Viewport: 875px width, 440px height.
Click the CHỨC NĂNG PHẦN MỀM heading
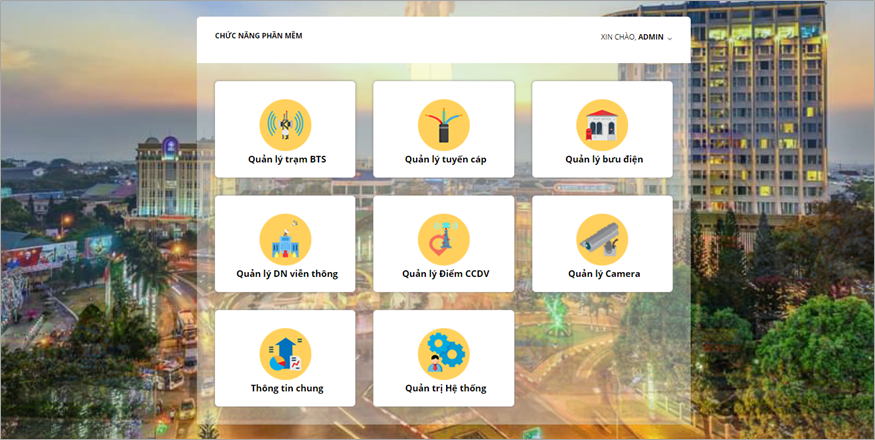(258, 36)
